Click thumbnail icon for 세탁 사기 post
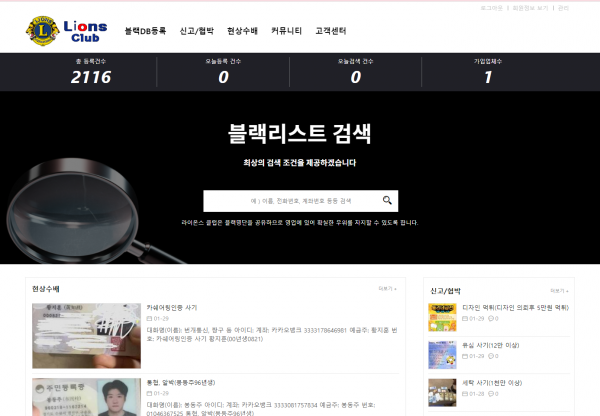 (x=442, y=390)
